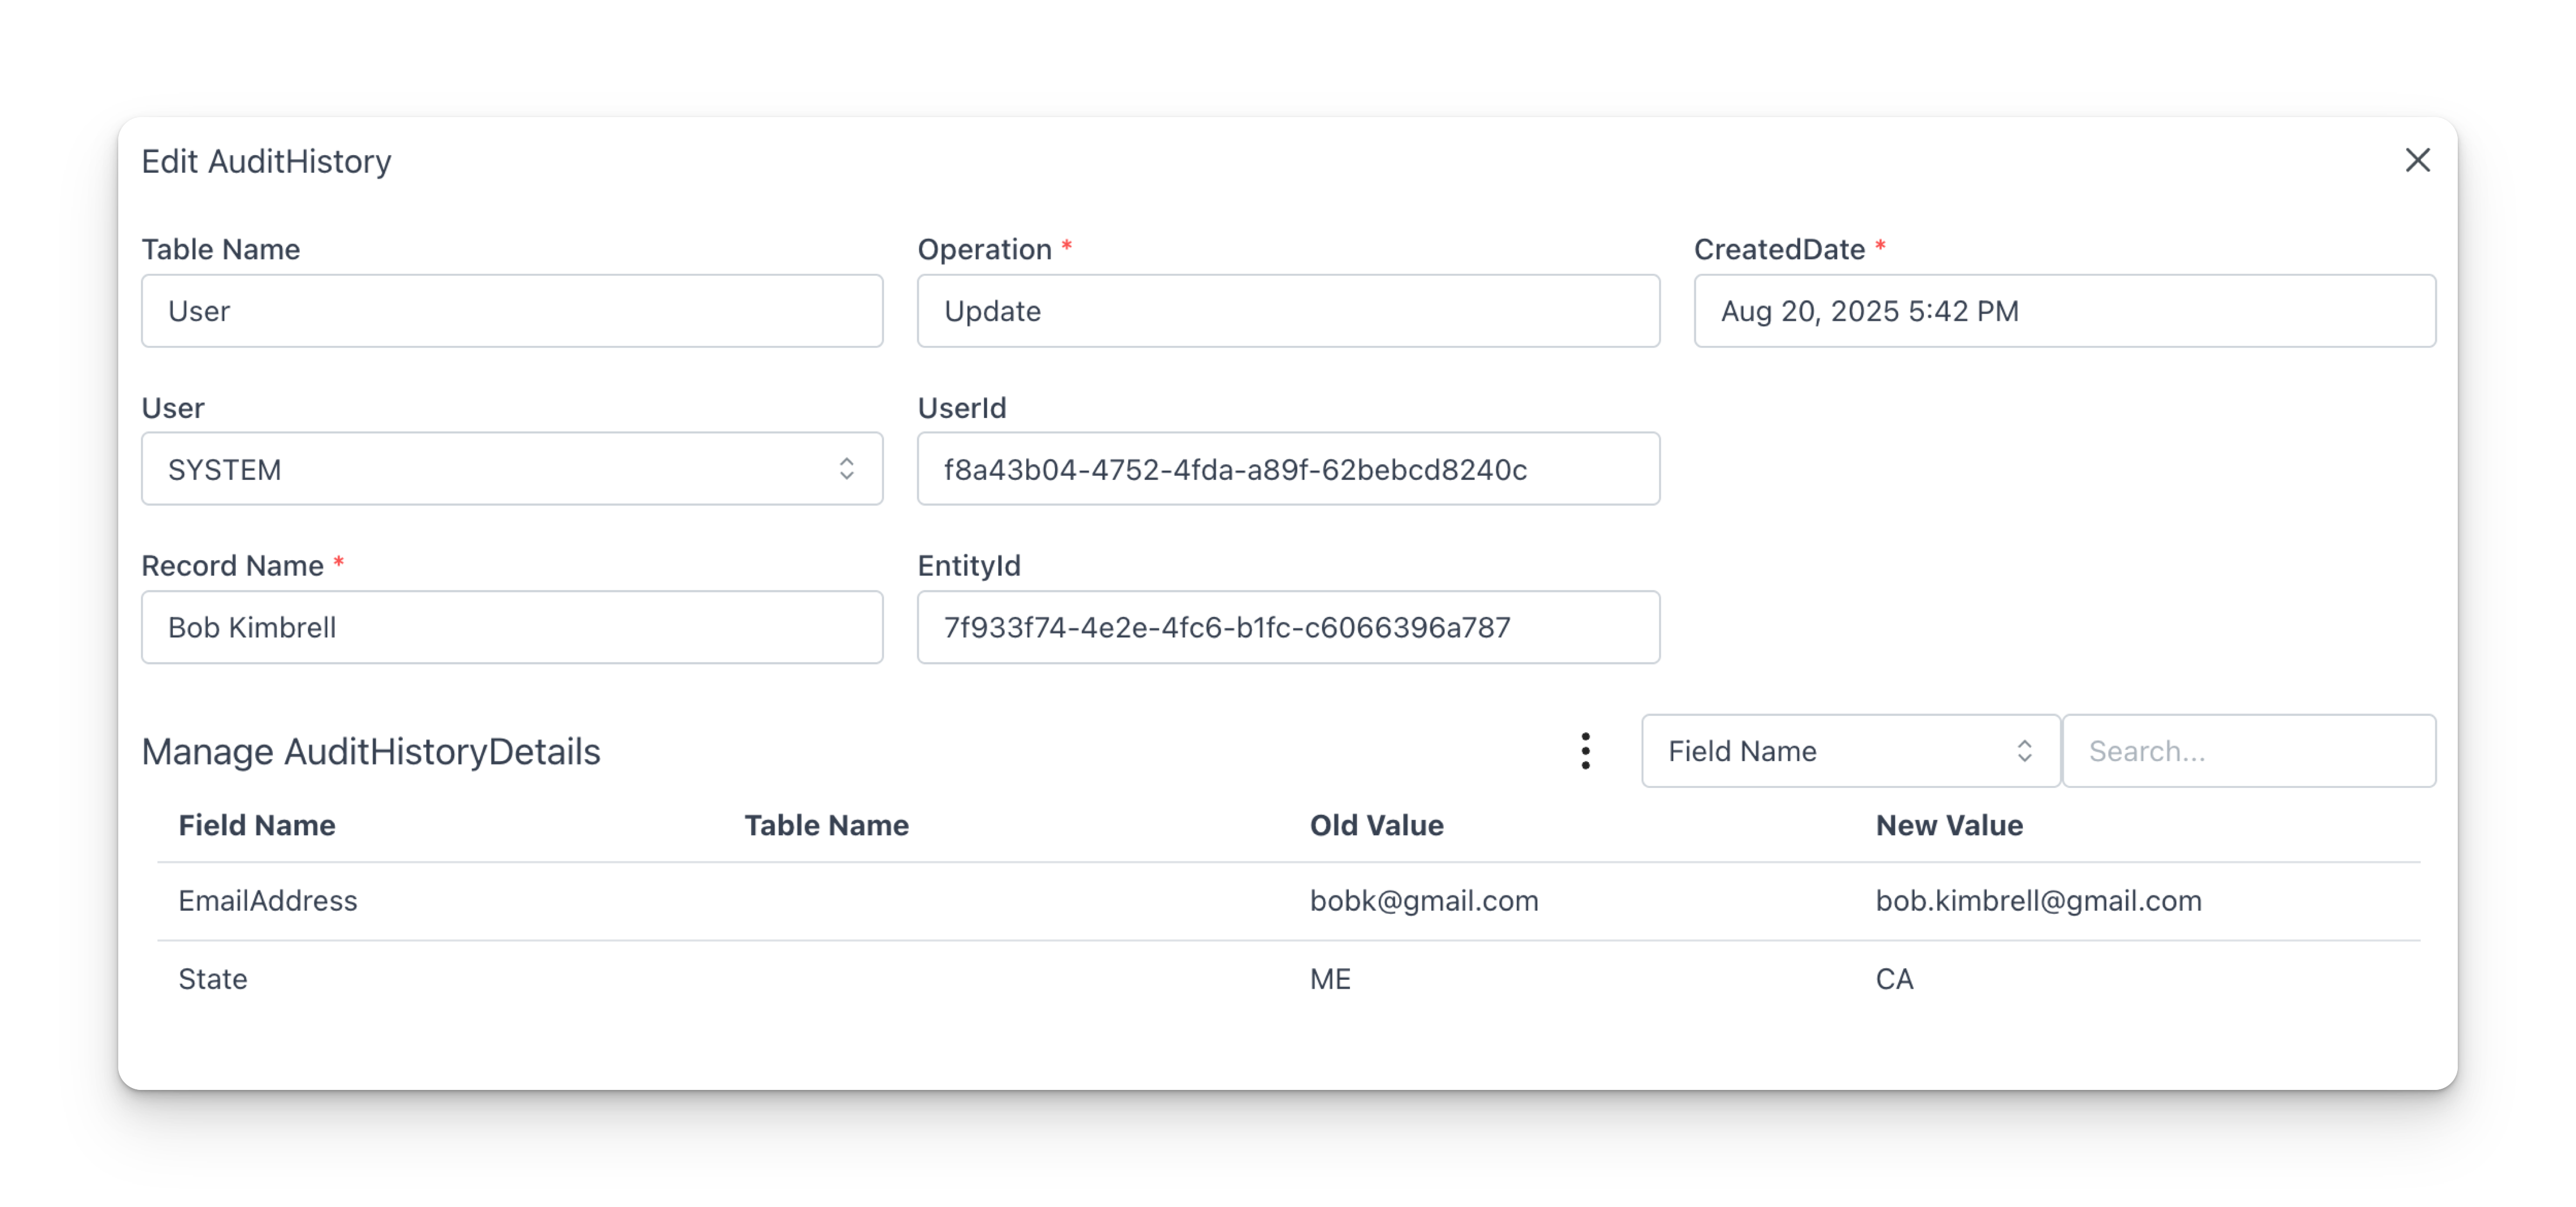Click the up-down chevron in User select
Image resolution: width=2576 pixels, height=1207 pixels.
click(x=846, y=469)
